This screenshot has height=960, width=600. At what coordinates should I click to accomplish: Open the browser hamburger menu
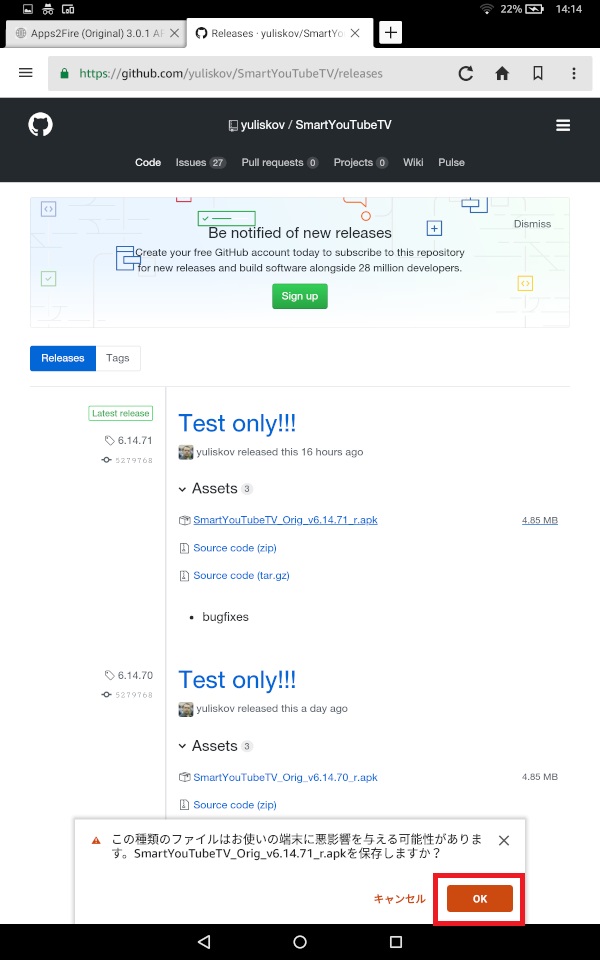[26, 73]
